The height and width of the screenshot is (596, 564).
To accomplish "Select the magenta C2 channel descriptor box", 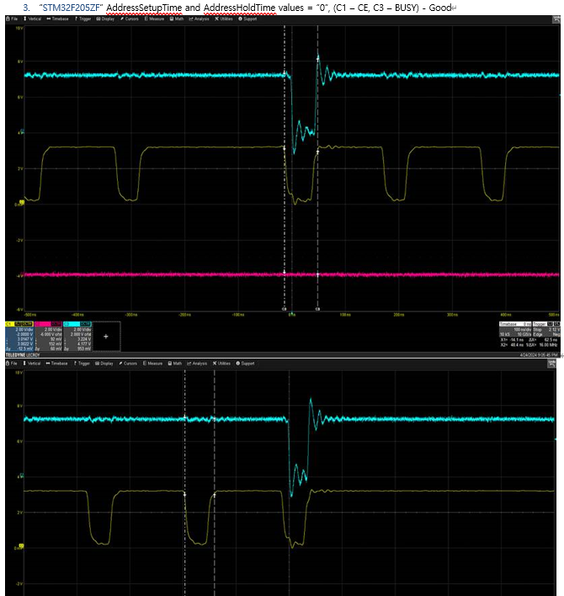I will (48, 336).
